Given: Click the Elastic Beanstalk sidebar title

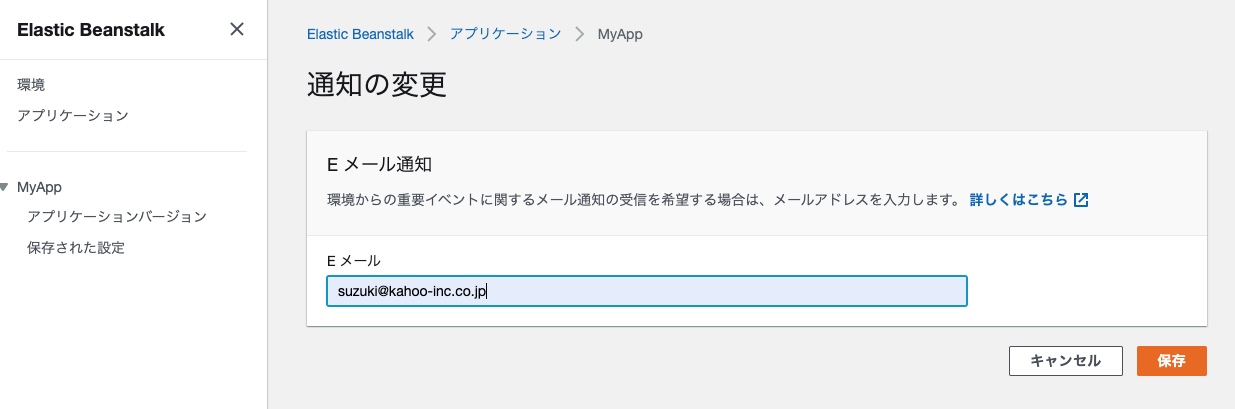Looking at the screenshot, I should coord(91,29).
